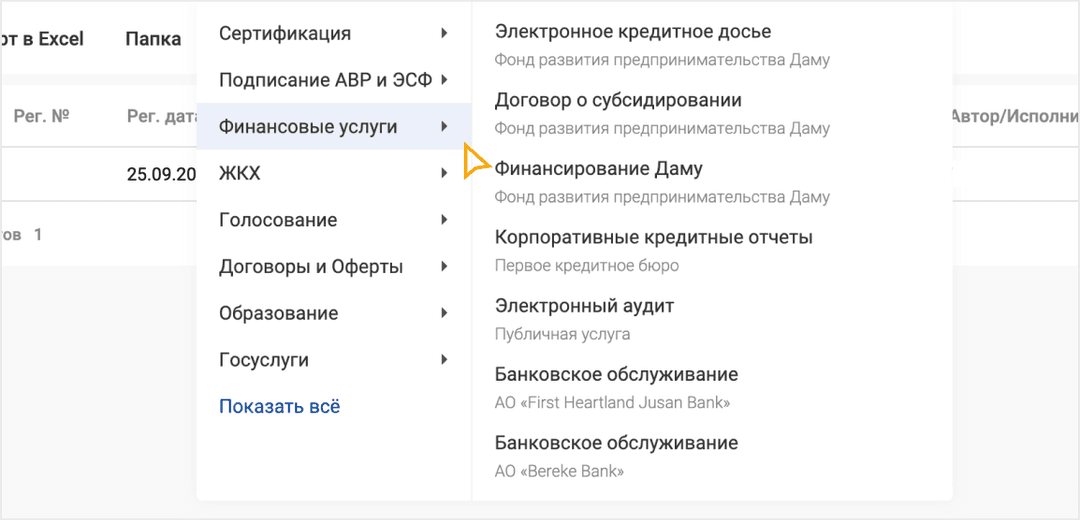
Task: Open Договор о субсидировании service
Action: (618, 101)
